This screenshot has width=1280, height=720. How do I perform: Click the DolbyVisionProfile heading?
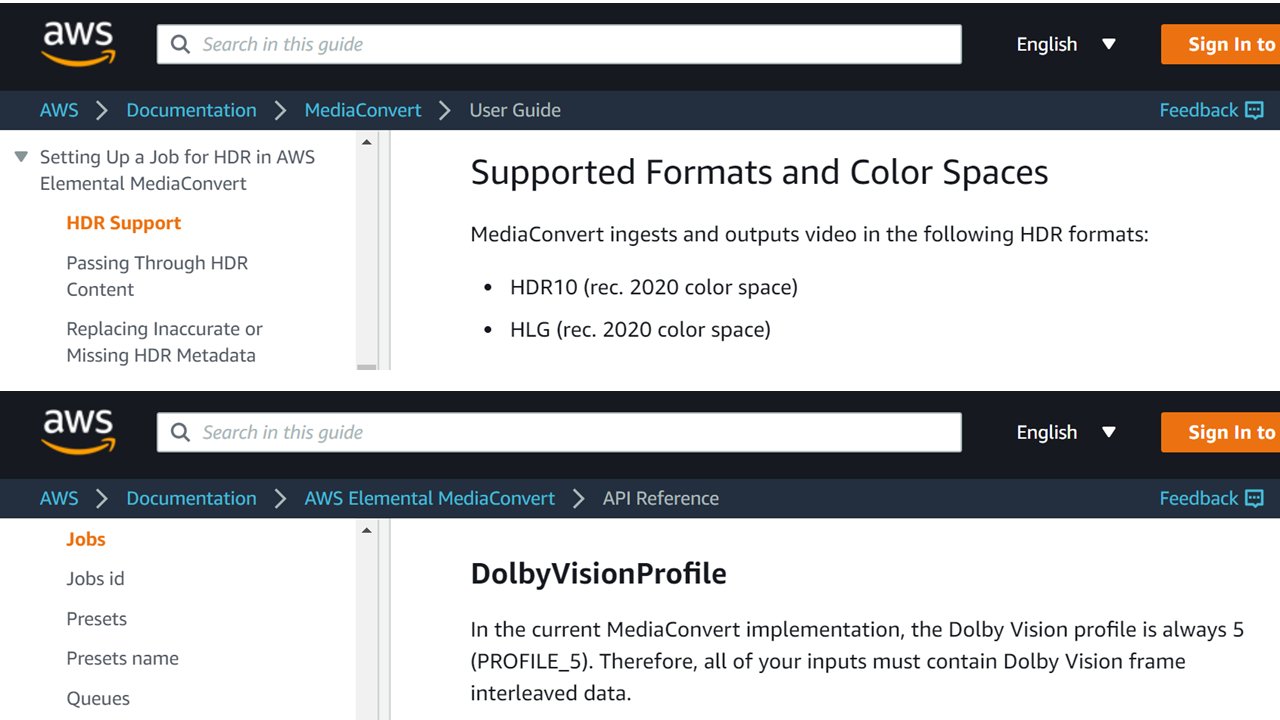tap(598, 573)
